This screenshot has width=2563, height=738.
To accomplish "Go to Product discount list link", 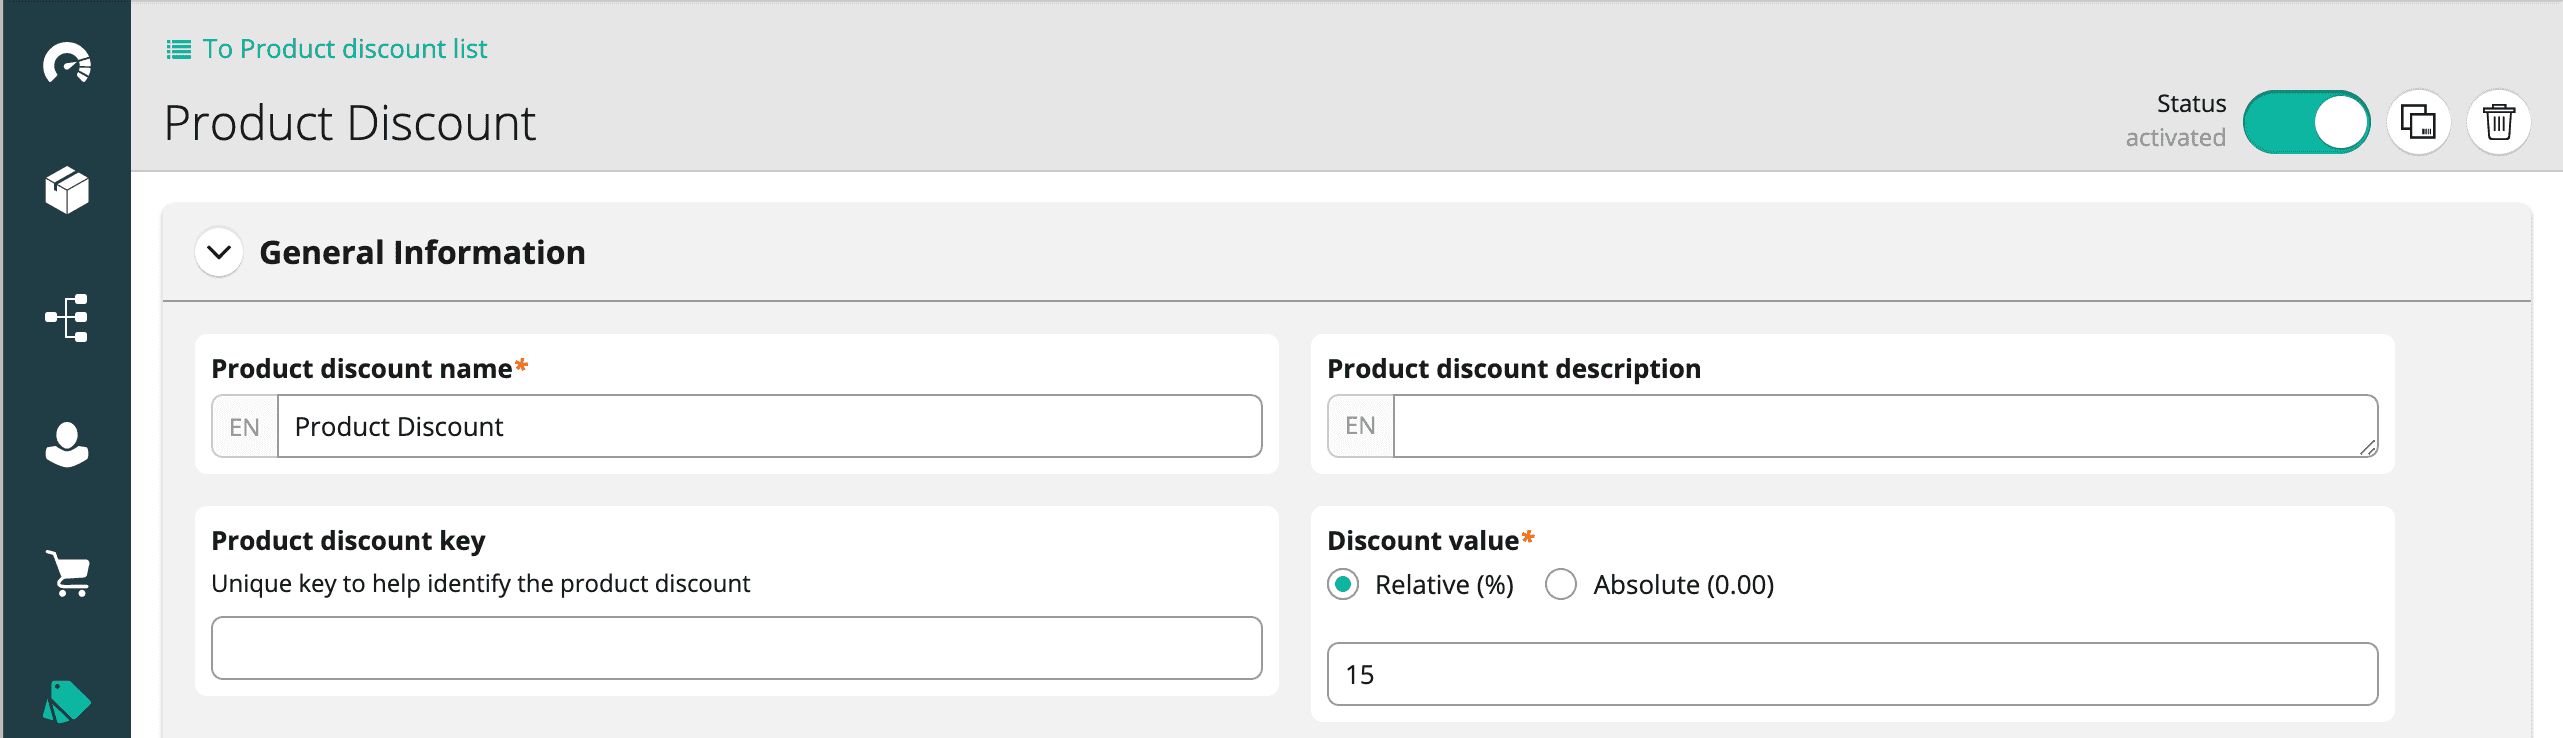I will (x=344, y=49).
